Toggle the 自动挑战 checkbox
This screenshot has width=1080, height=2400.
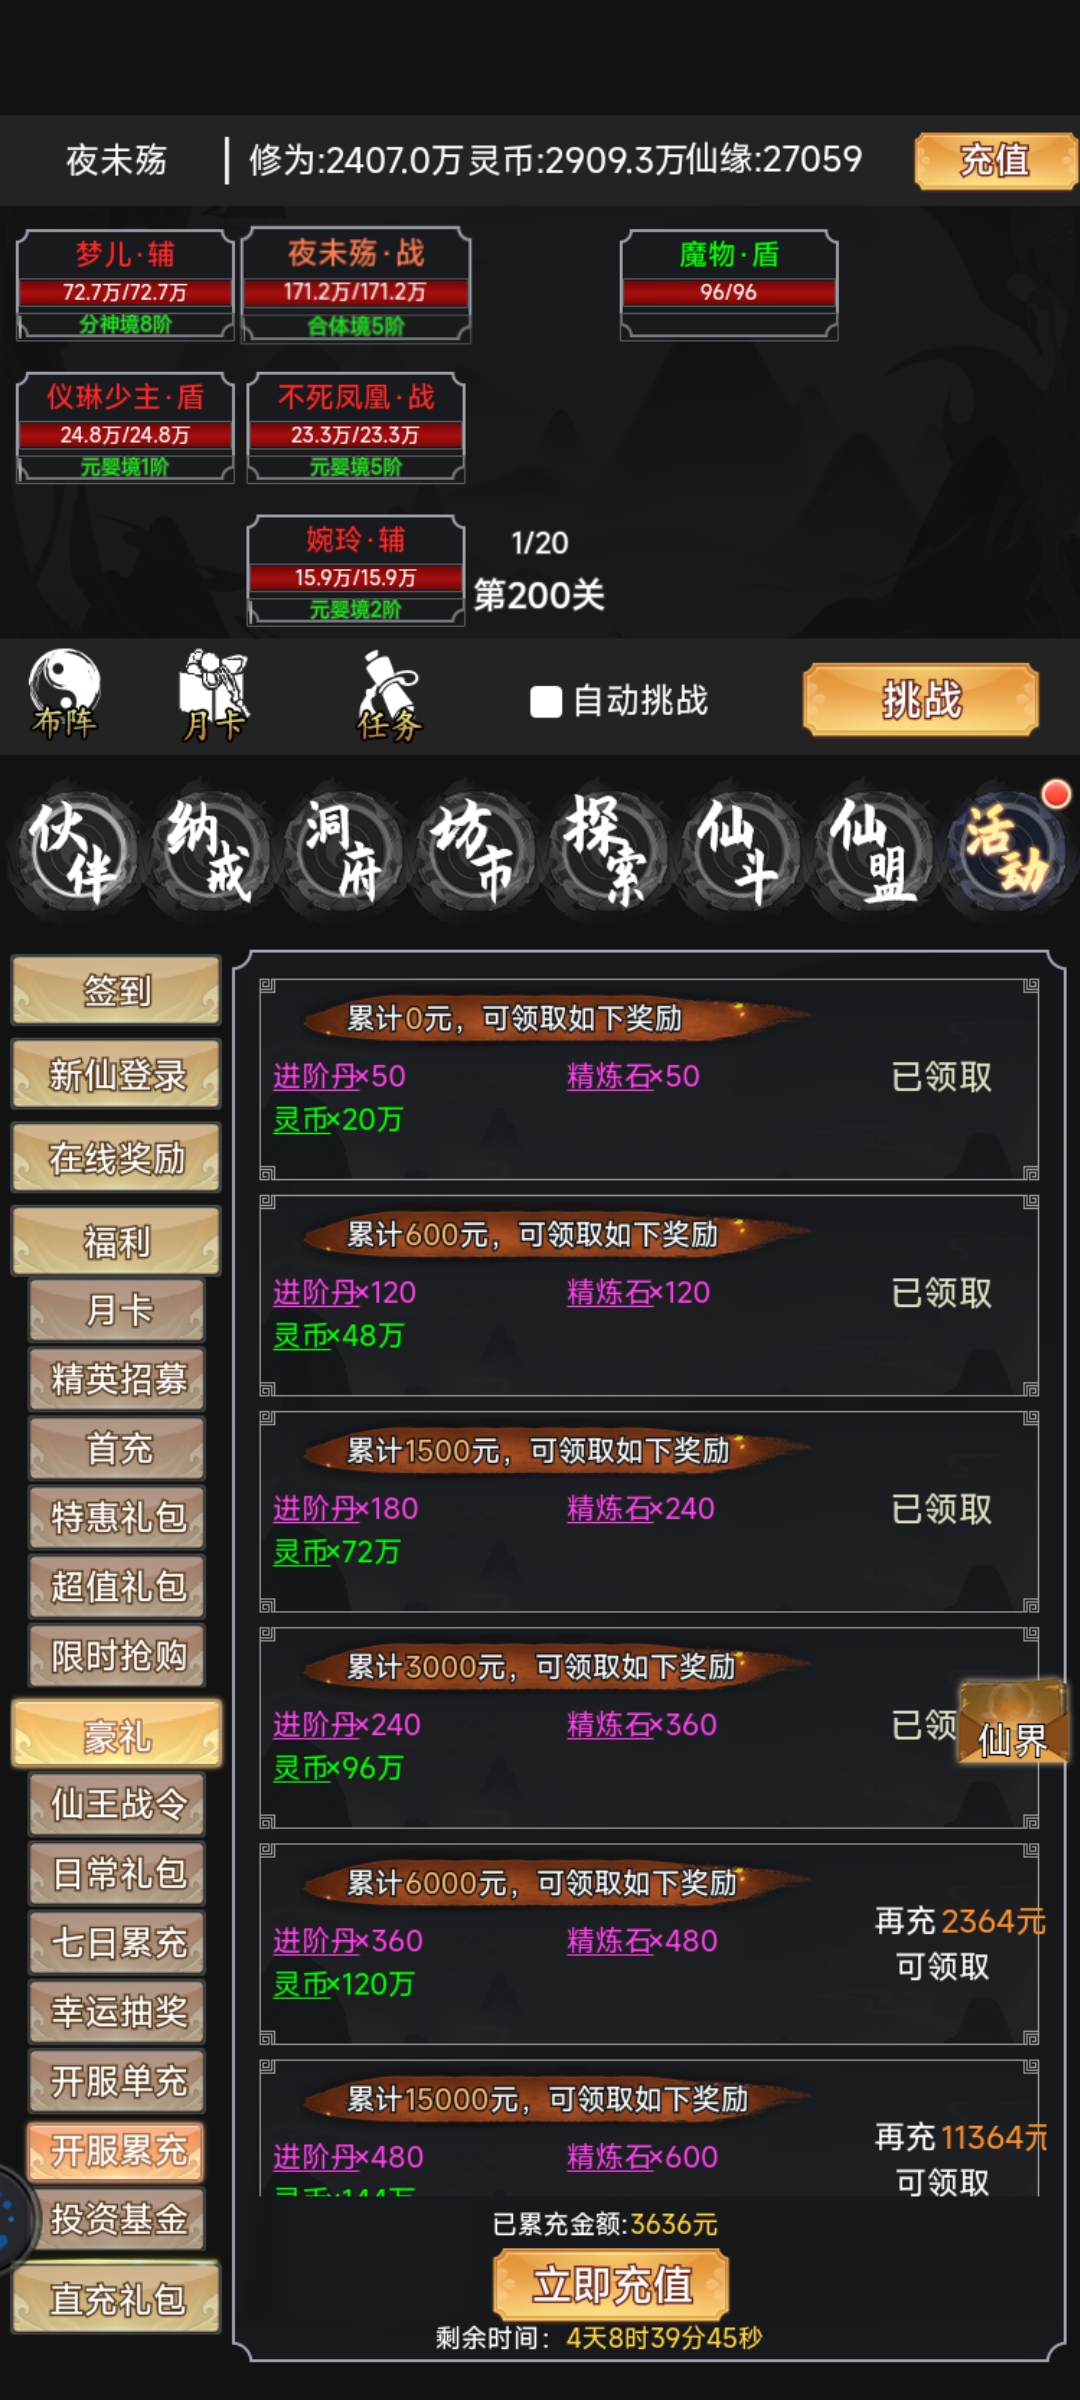point(546,702)
